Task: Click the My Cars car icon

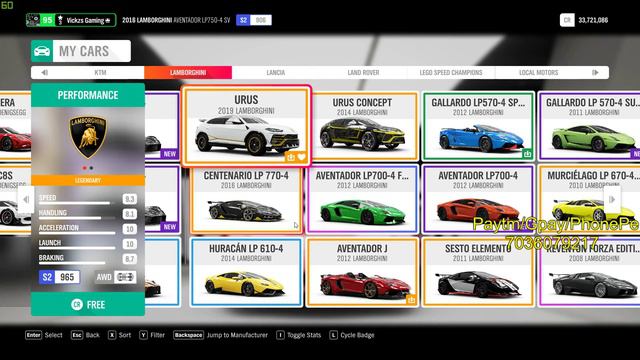Action: 42,51
